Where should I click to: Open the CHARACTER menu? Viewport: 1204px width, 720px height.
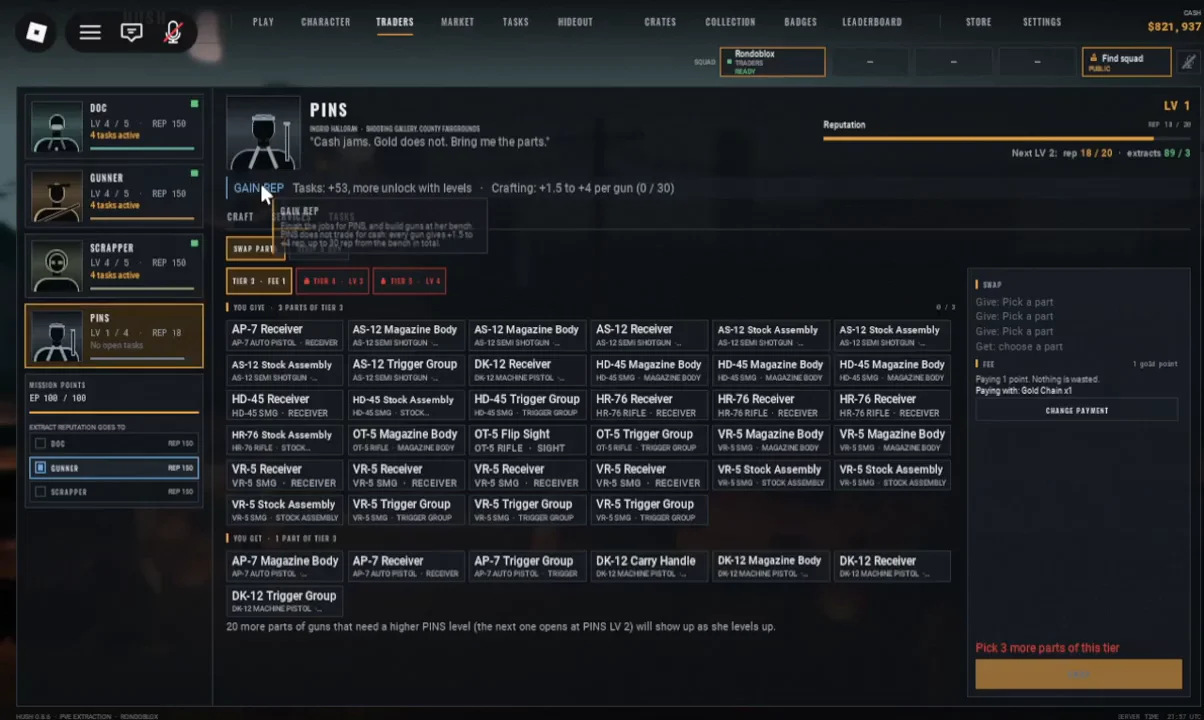click(x=326, y=22)
